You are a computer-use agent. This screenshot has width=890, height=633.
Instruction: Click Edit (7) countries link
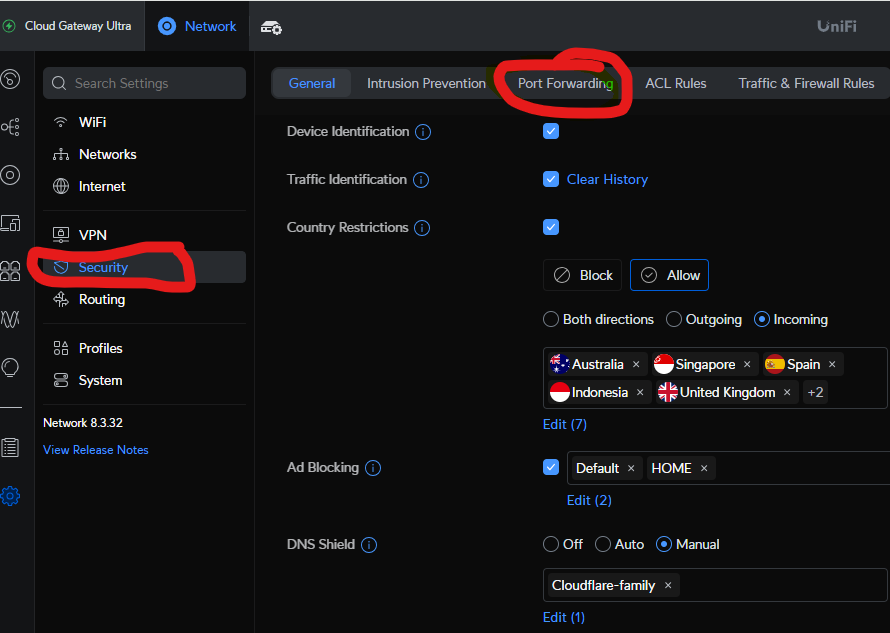(565, 425)
